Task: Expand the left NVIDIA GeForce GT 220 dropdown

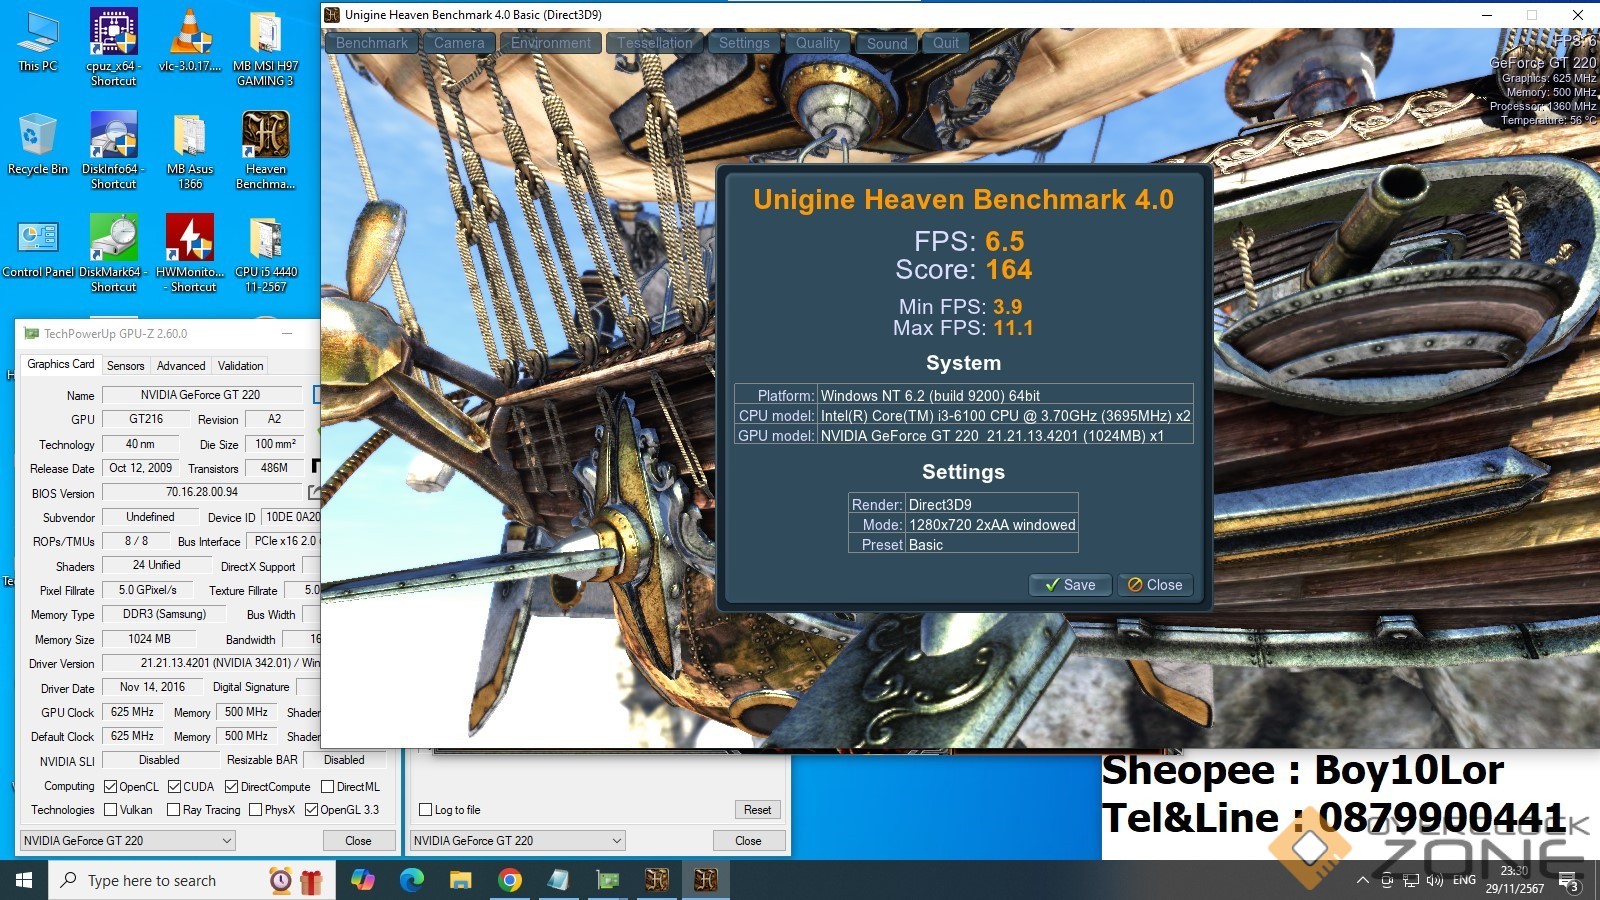Action: tap(127, 841)
